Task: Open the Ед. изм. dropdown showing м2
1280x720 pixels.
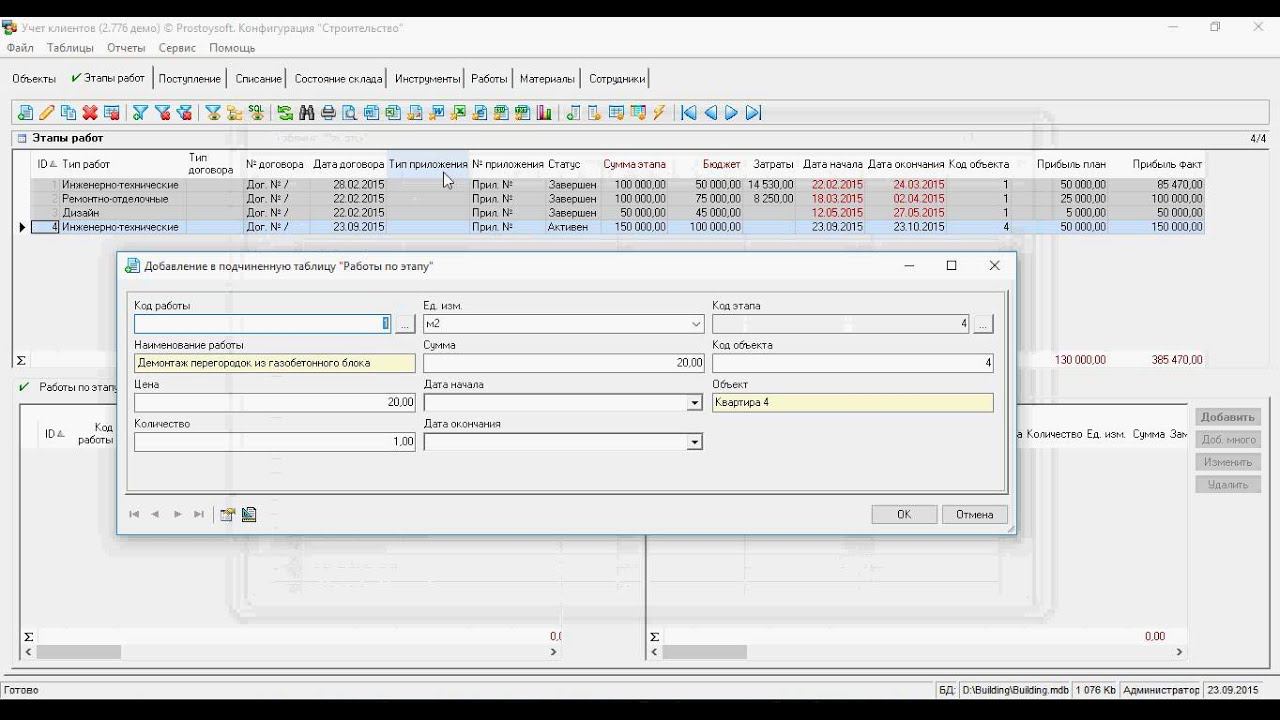Action: (696, 324)
